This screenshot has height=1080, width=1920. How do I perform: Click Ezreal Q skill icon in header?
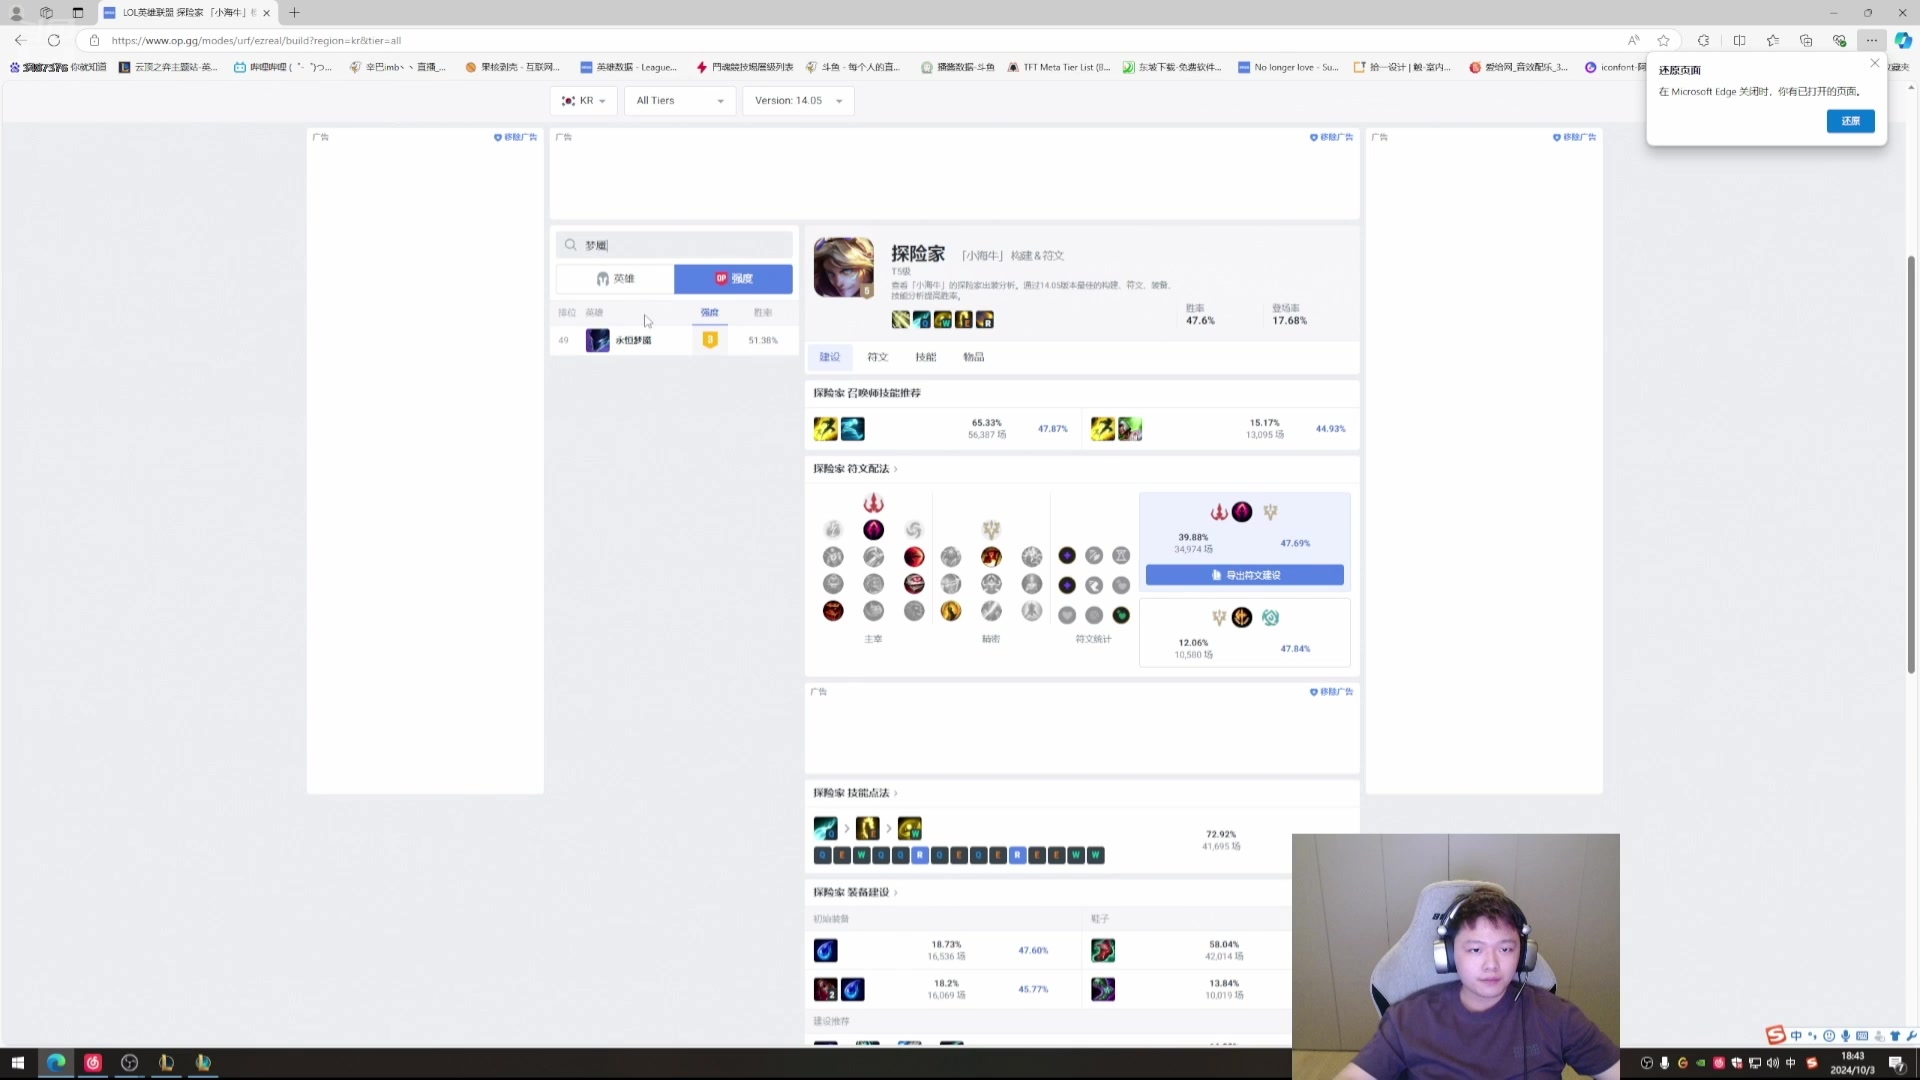coord(922,320)
